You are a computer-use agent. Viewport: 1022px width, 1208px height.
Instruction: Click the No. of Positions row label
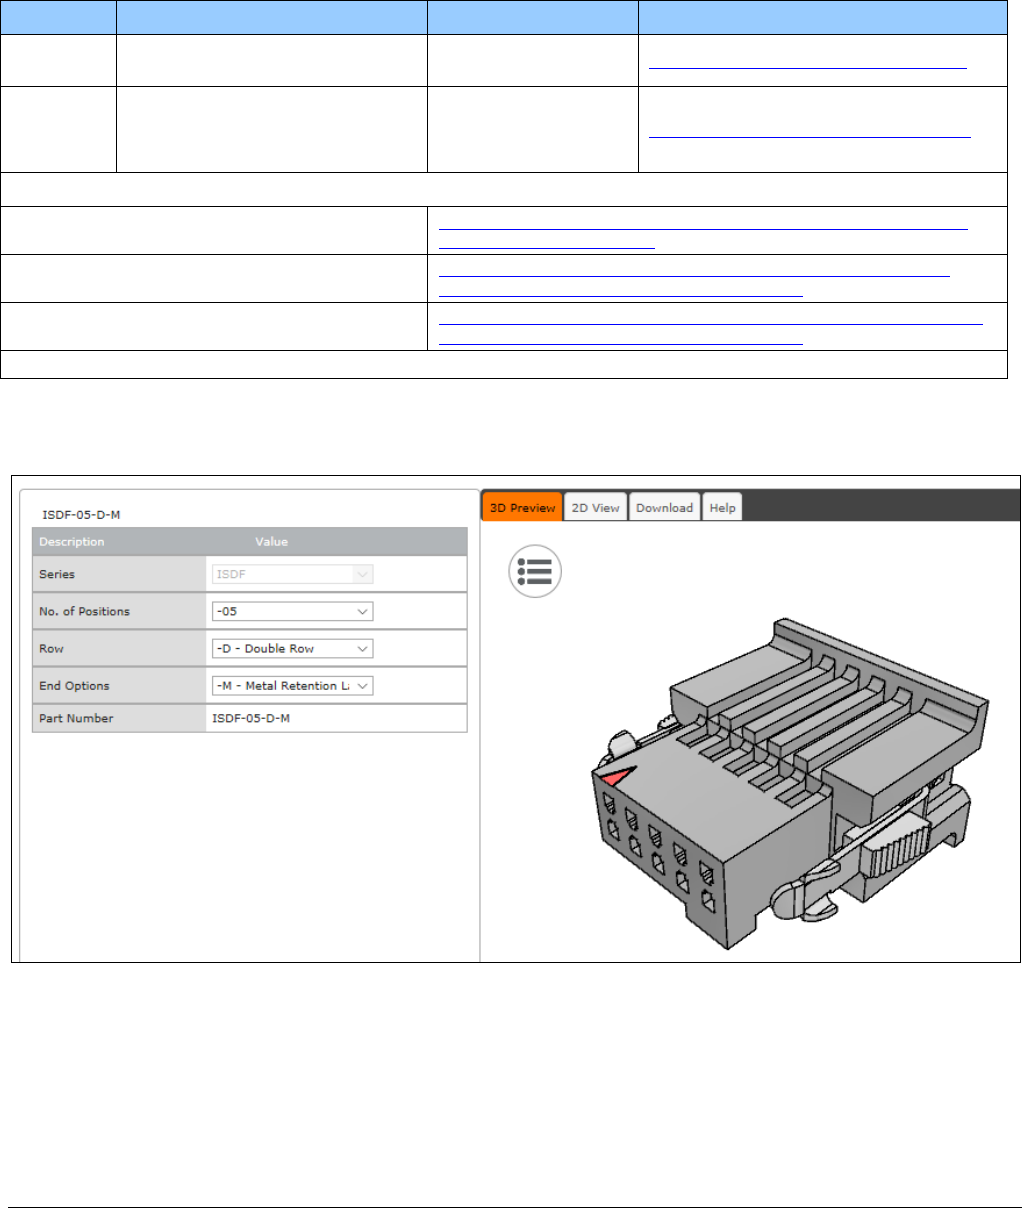(84, 611)
